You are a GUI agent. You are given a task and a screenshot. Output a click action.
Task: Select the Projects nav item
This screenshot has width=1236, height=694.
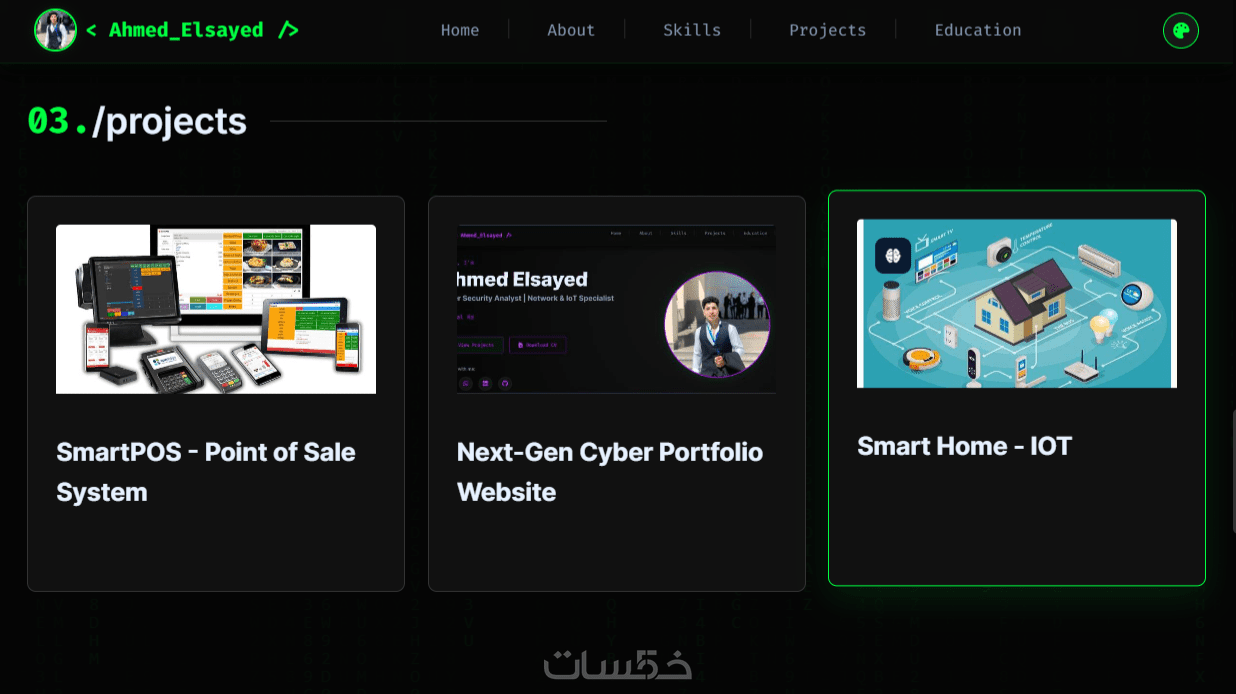coord(828,30)
